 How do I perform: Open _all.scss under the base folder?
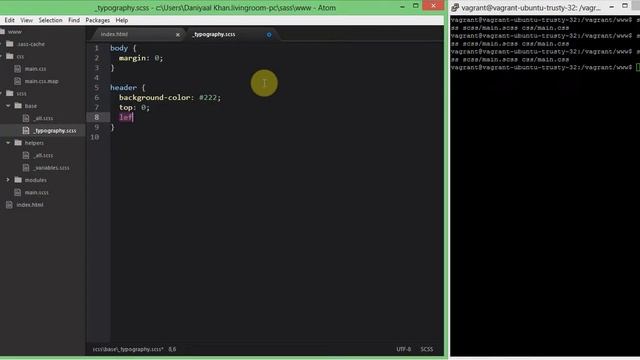coord(43,118)
